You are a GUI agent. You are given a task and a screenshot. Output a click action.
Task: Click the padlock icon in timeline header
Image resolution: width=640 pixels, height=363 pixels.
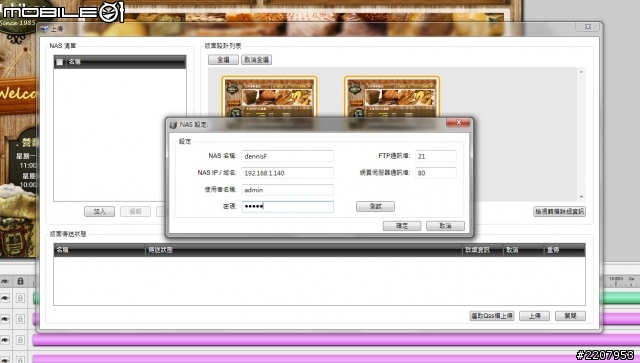pyautogui.click(x=20, y=281)
